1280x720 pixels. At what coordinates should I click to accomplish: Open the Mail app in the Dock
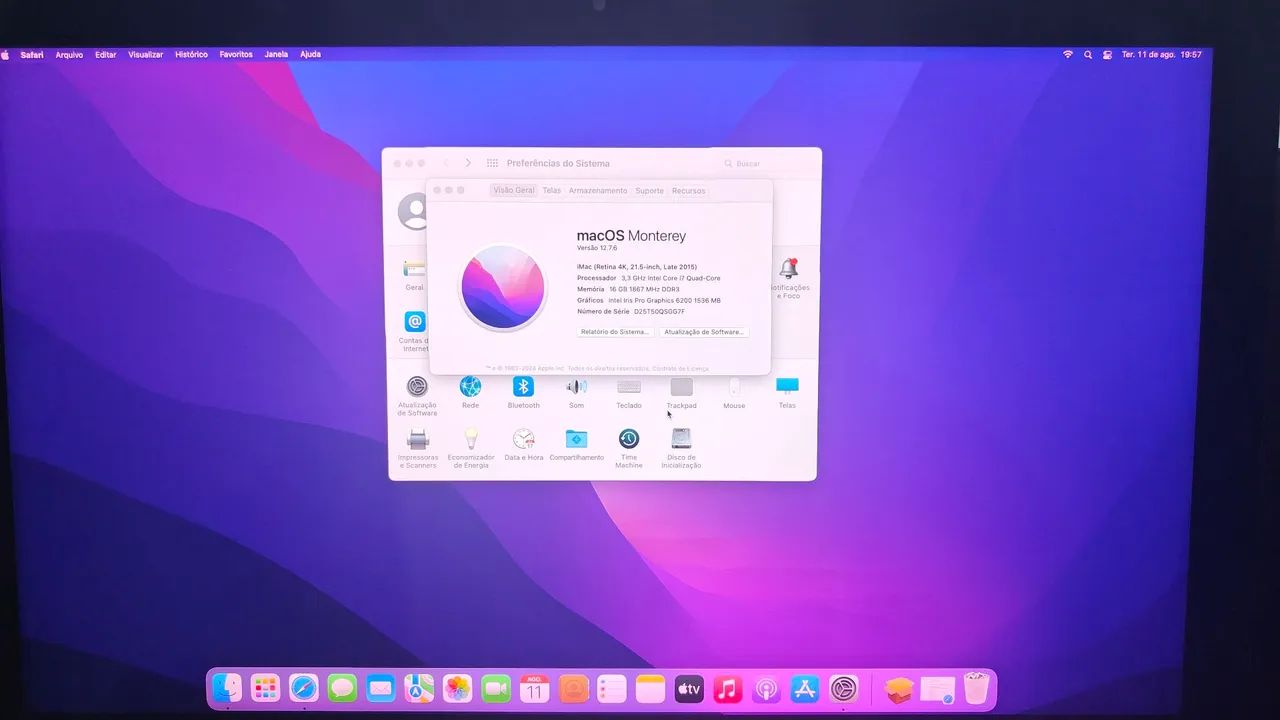point(381,688)
